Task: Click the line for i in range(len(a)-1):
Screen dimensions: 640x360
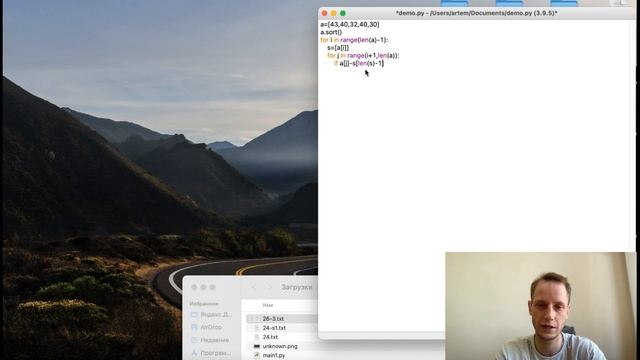Action: tap(354, 40)
